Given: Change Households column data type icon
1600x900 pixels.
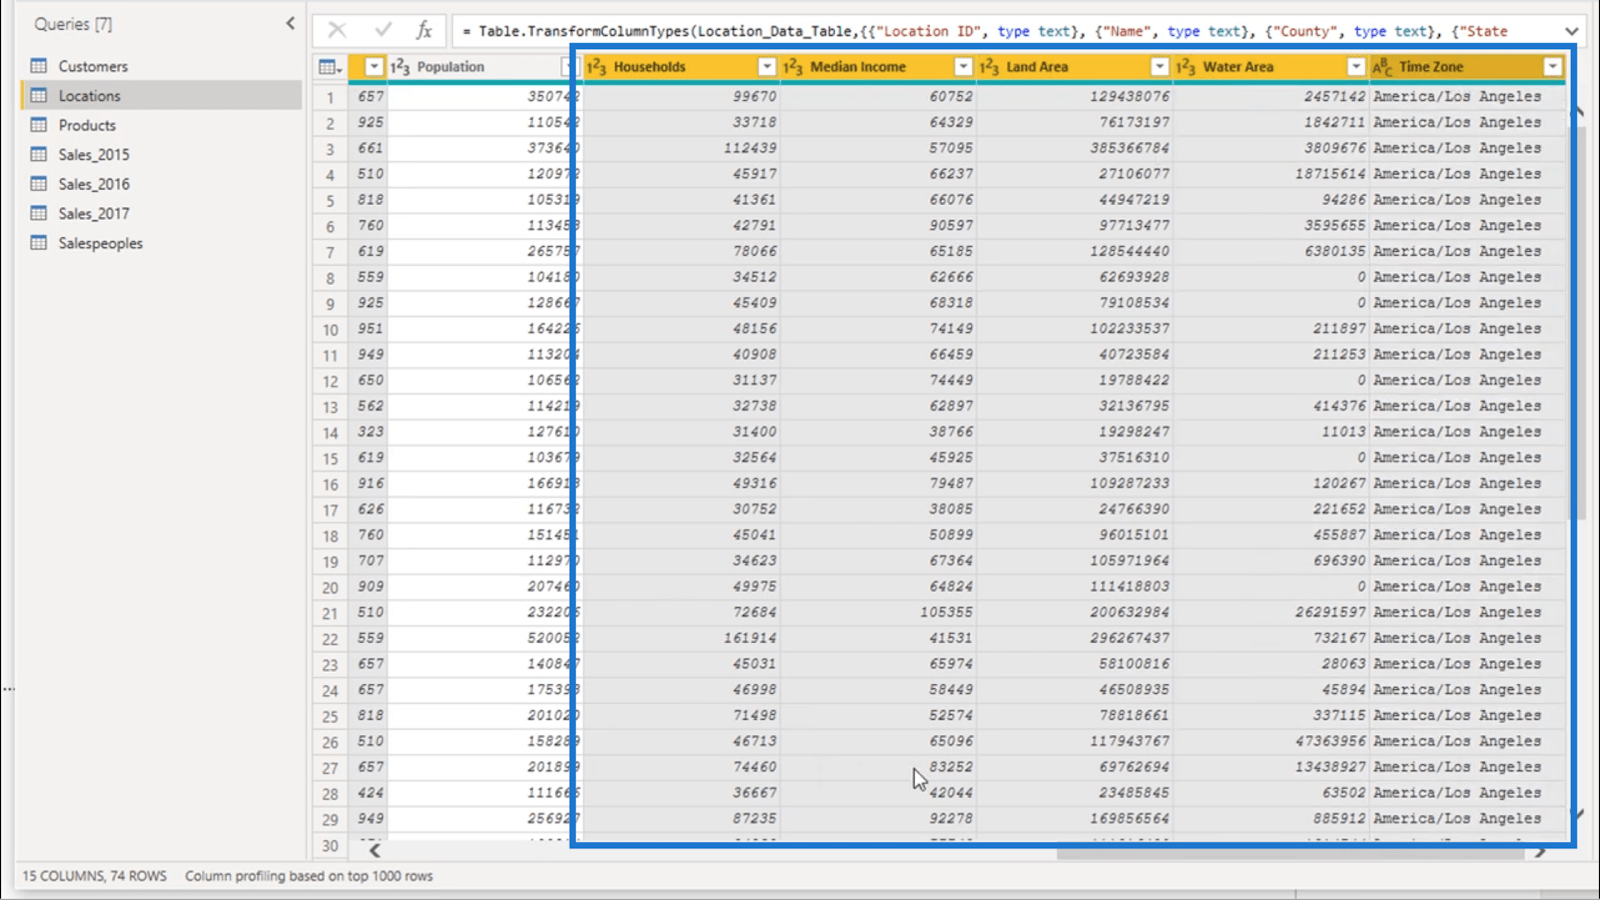Looking at the screenshot, I should (597, 67).
